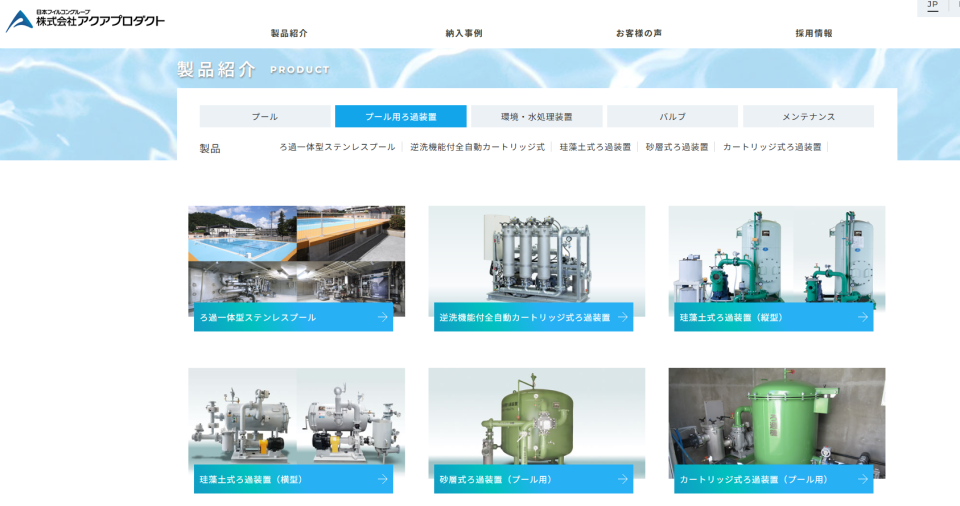Click the arrow on 珪藻土式（縦型） card
The width and height of the screenshot is (960, 506).
[863, 317]
